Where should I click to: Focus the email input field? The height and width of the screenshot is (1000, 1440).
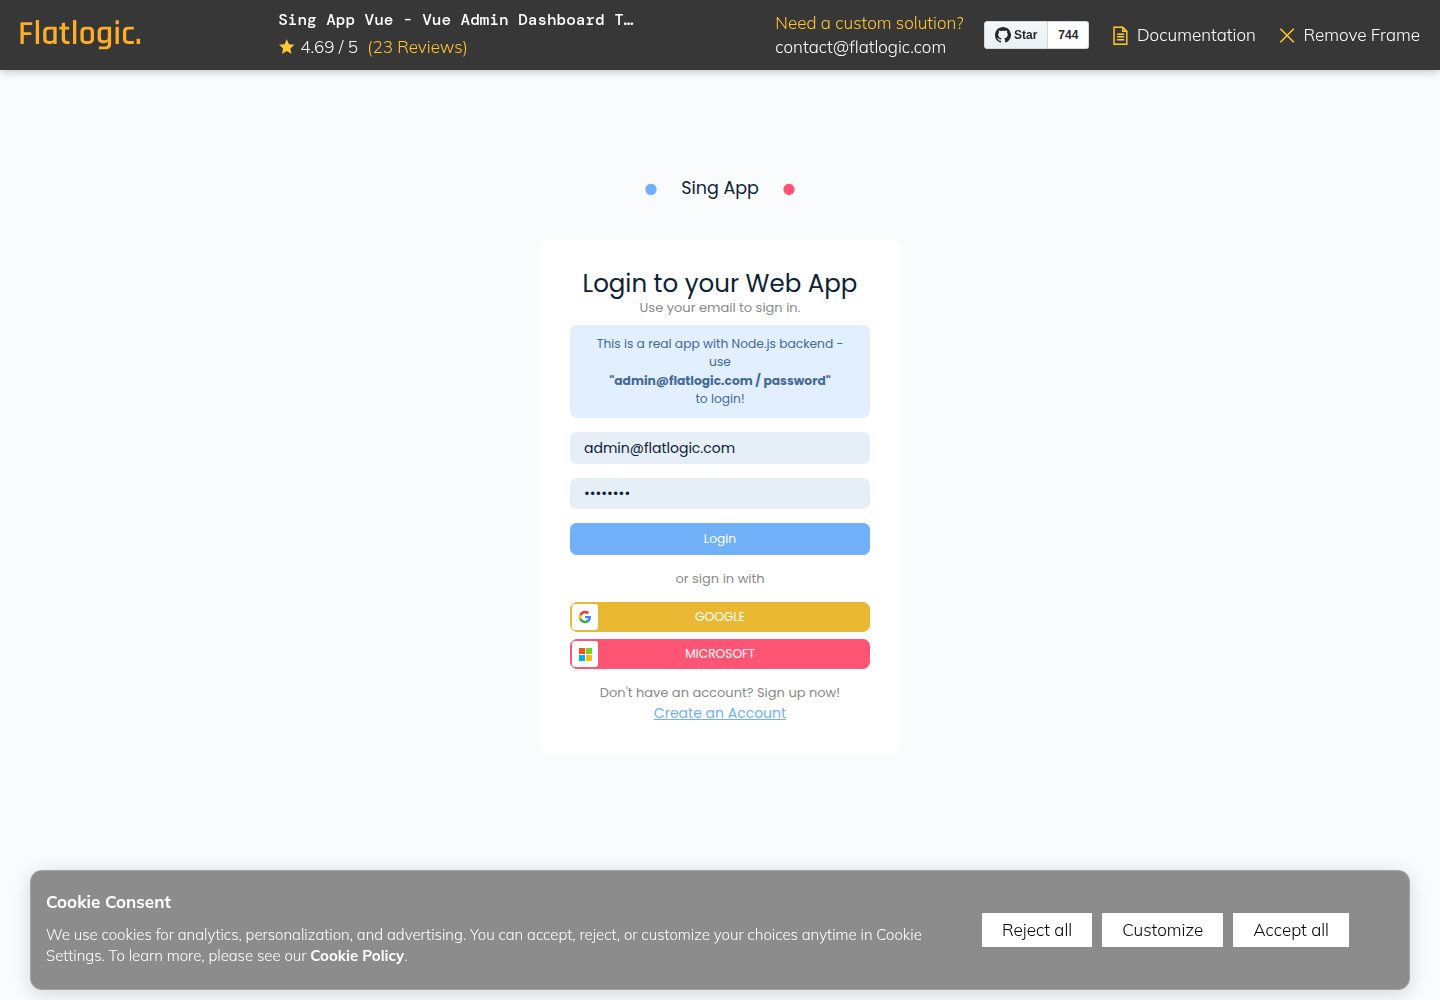click(x=720, y=448)
